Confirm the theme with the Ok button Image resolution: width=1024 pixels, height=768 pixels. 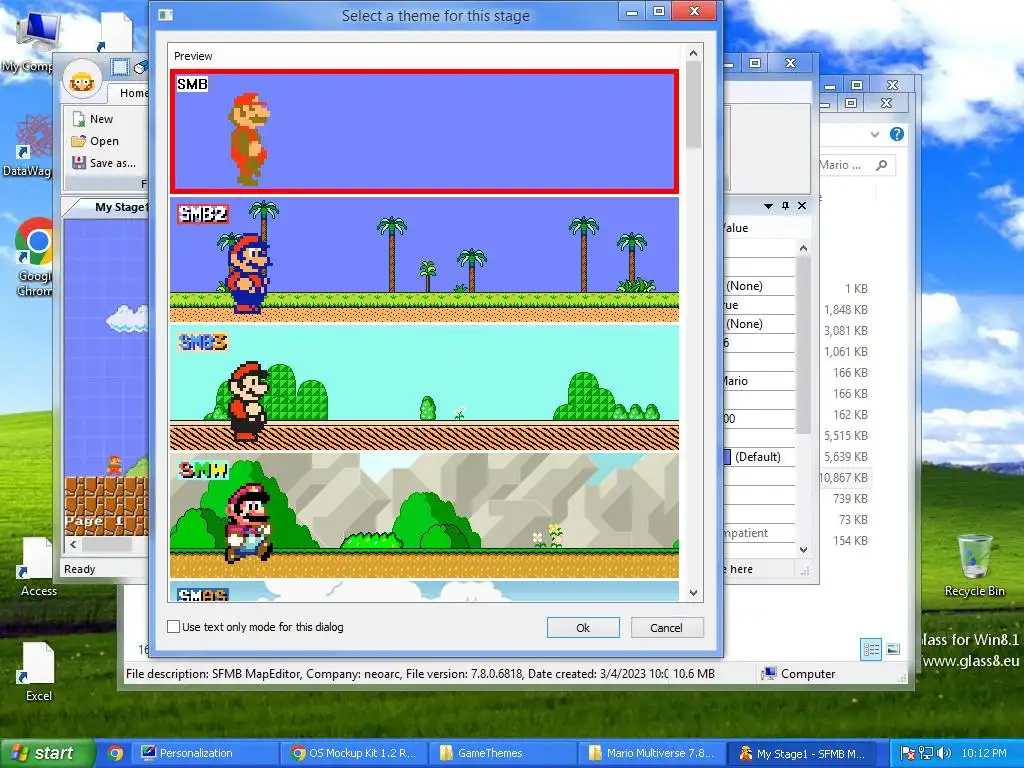click(583, 628)
